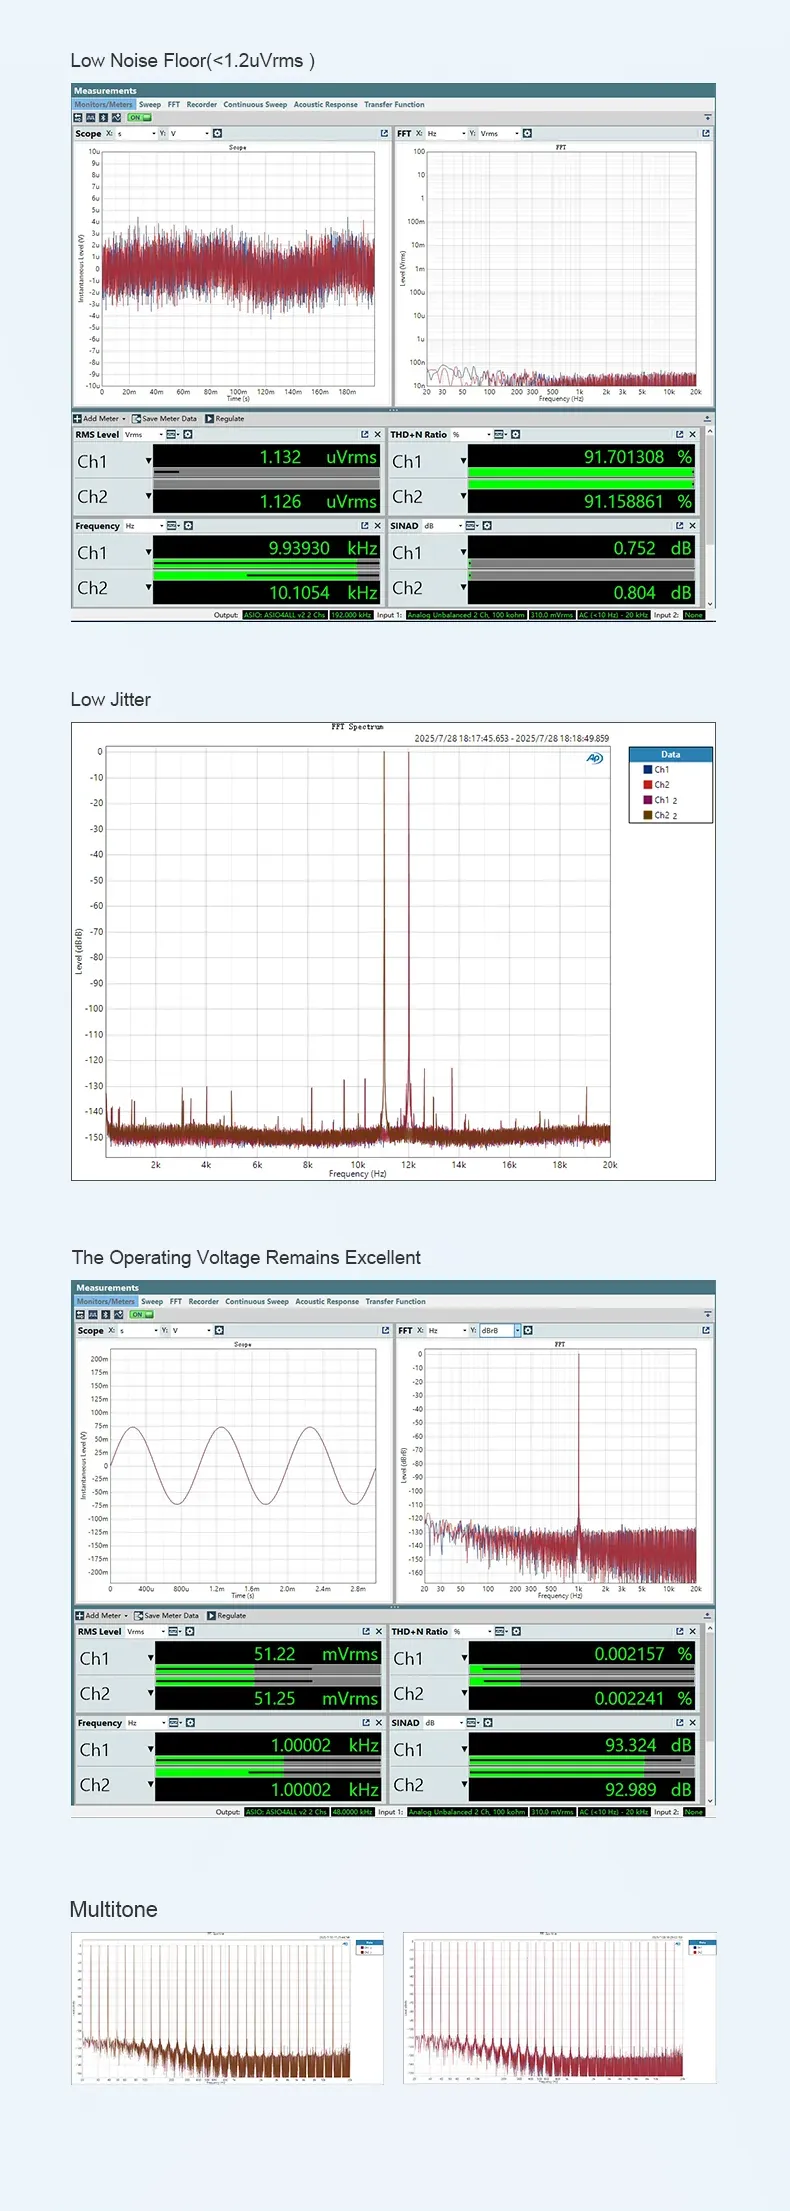The width and height of the screenshot is (790, 2211).
Task: Close the top SINAD meter panel
Action: coord(692,526)
